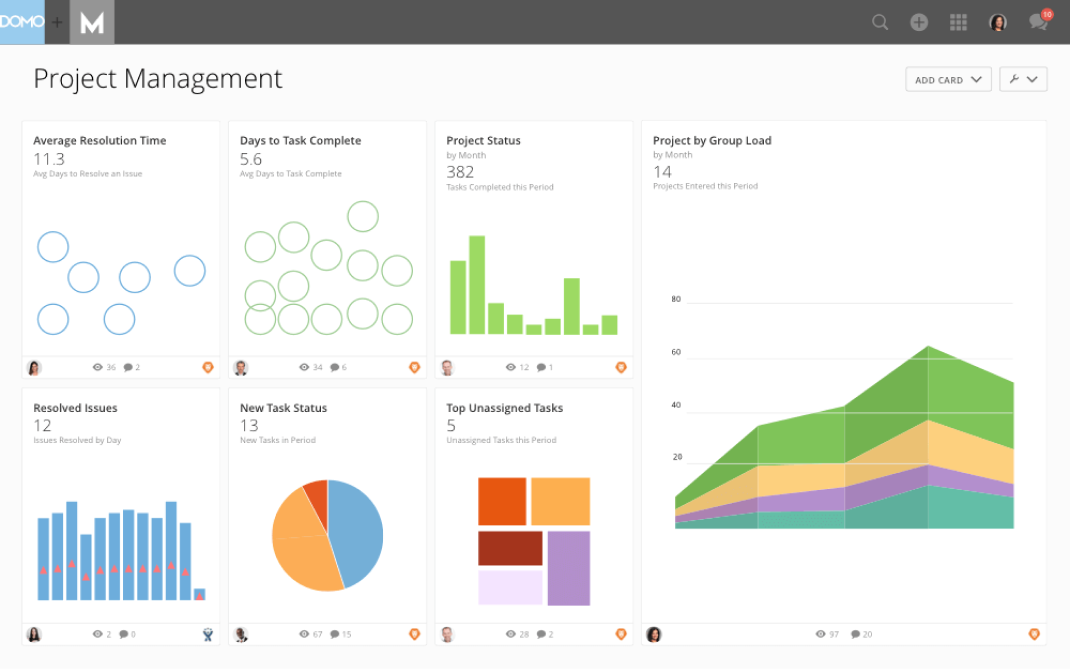Viewport: 1070px width, 669px height.
Task: Open the Project by Group Load card title
Action: (712, 141)
